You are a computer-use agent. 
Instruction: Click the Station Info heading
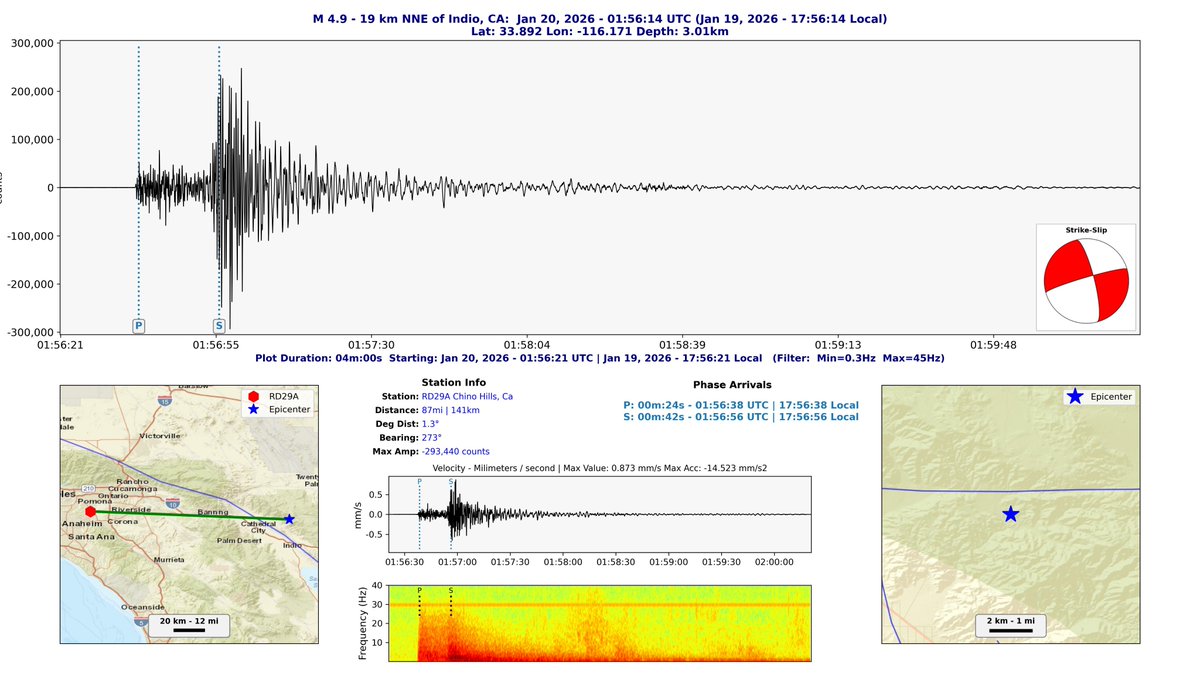click(x=454, y=382)
